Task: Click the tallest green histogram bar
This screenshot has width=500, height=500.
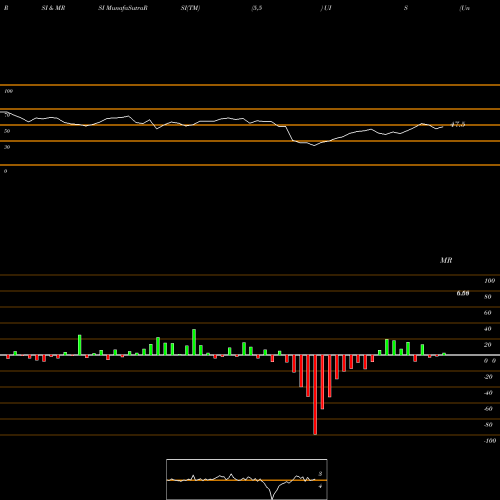Action: 194,342
